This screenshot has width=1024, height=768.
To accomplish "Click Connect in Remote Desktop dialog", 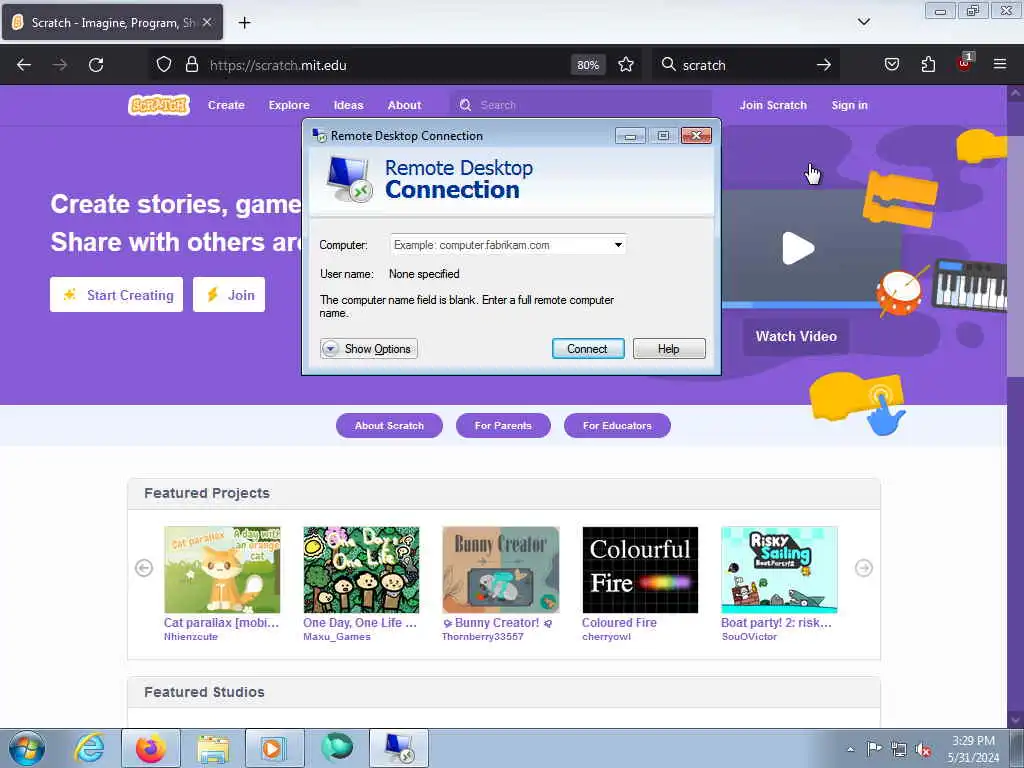I will 588,349.
